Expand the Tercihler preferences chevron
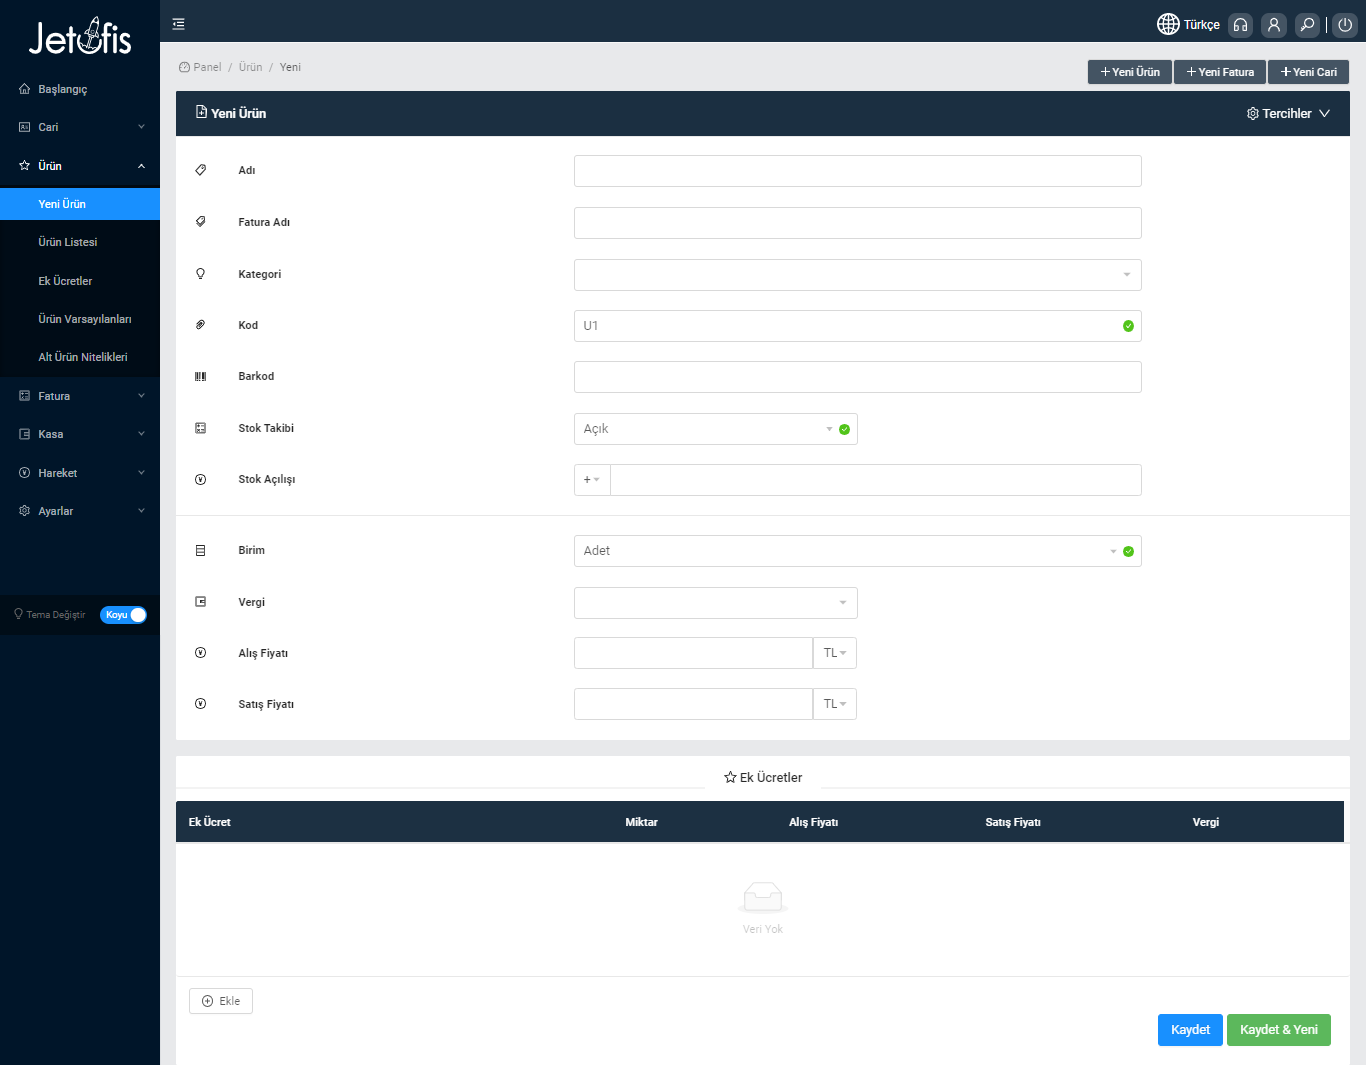The height and width of the screenshot is (1065, 1366). pyautogui.click(x=1324, y=114)
